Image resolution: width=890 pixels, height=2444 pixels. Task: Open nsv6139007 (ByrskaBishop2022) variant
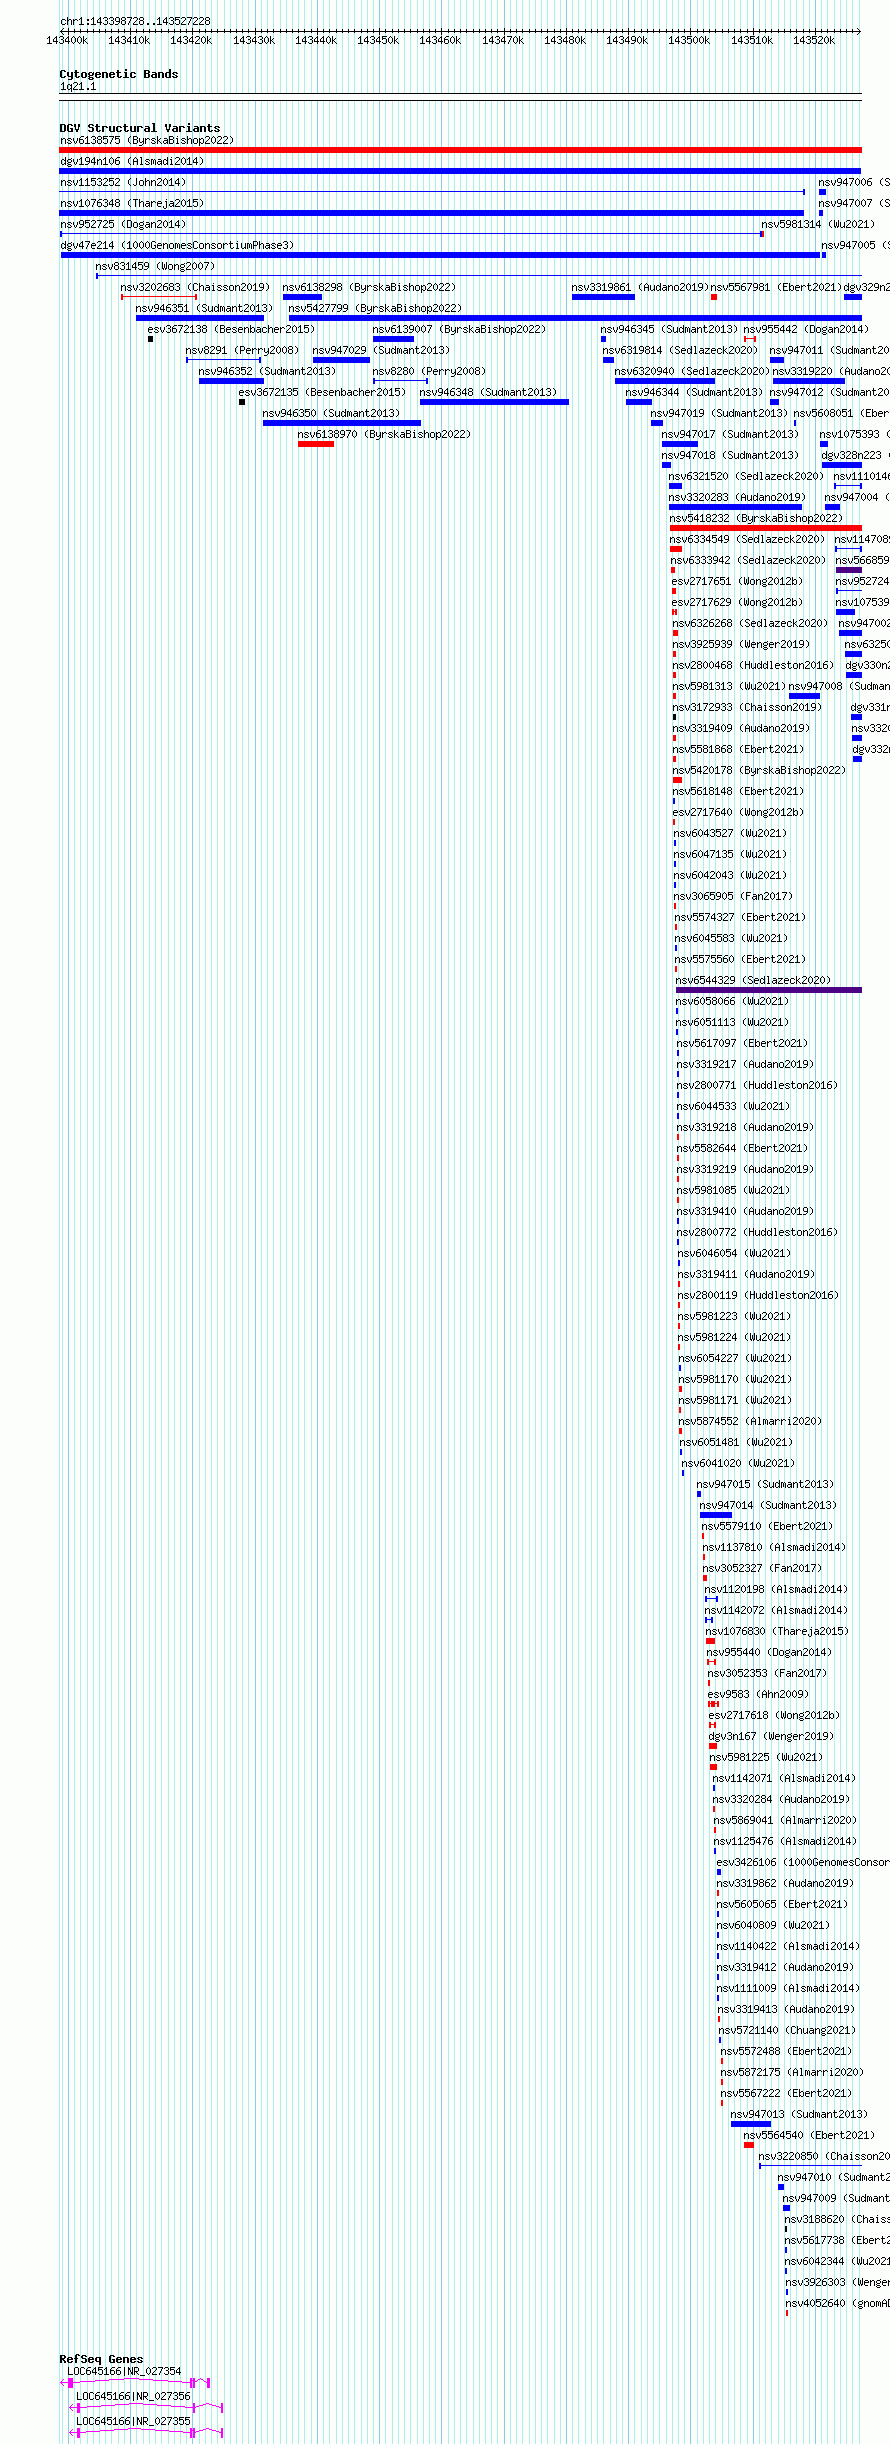[459, 329]
